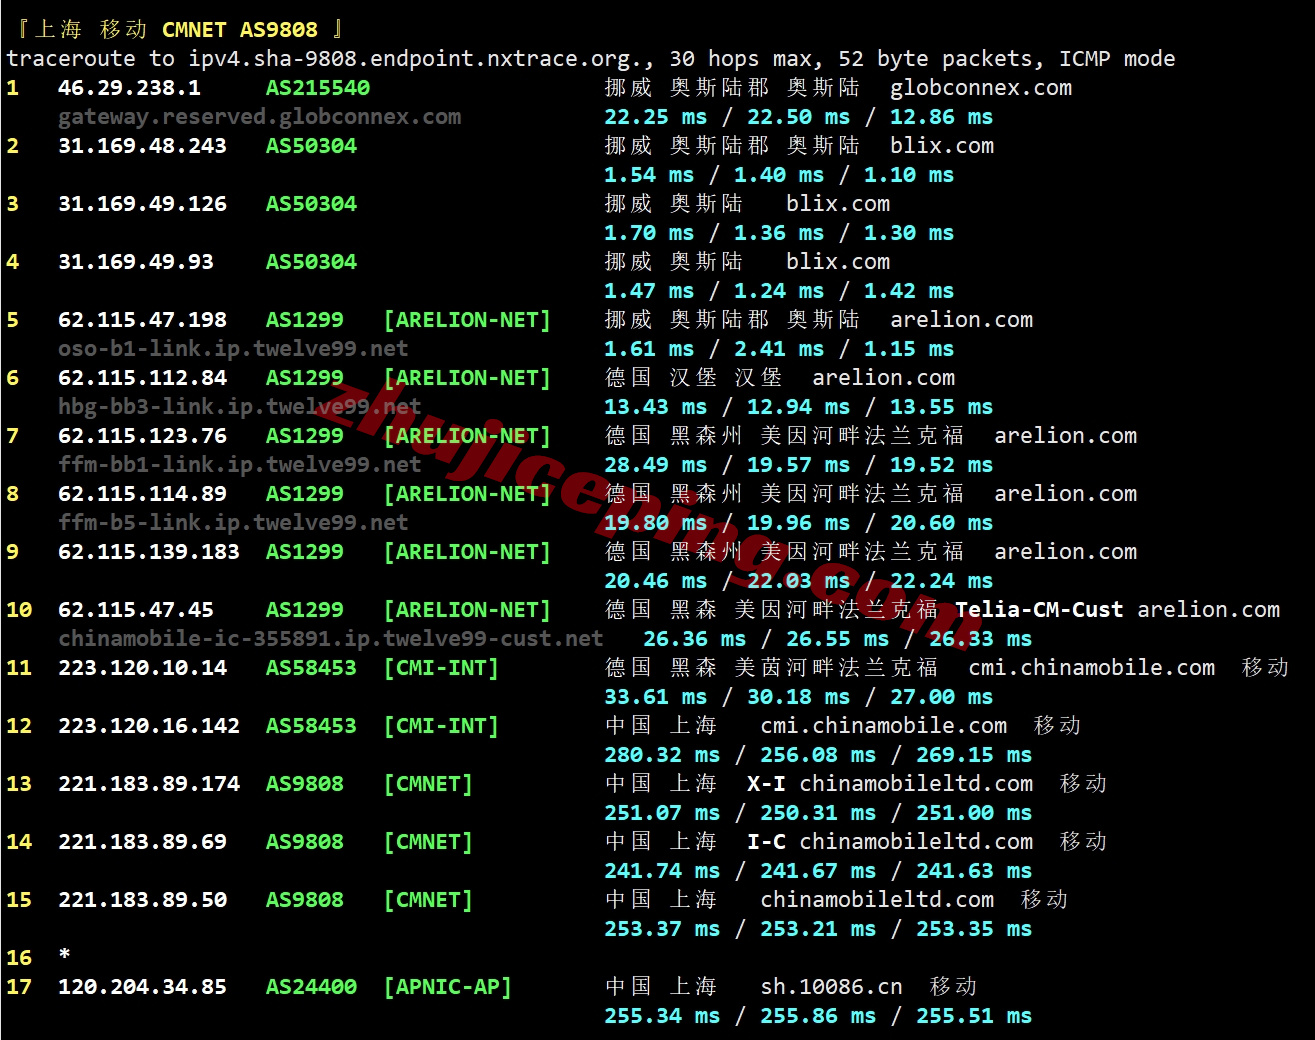Screen dimensions: 1315x1040
Task: Click IP 62.115.47.198
Action: pyautogui.click(x=142, y=320)
